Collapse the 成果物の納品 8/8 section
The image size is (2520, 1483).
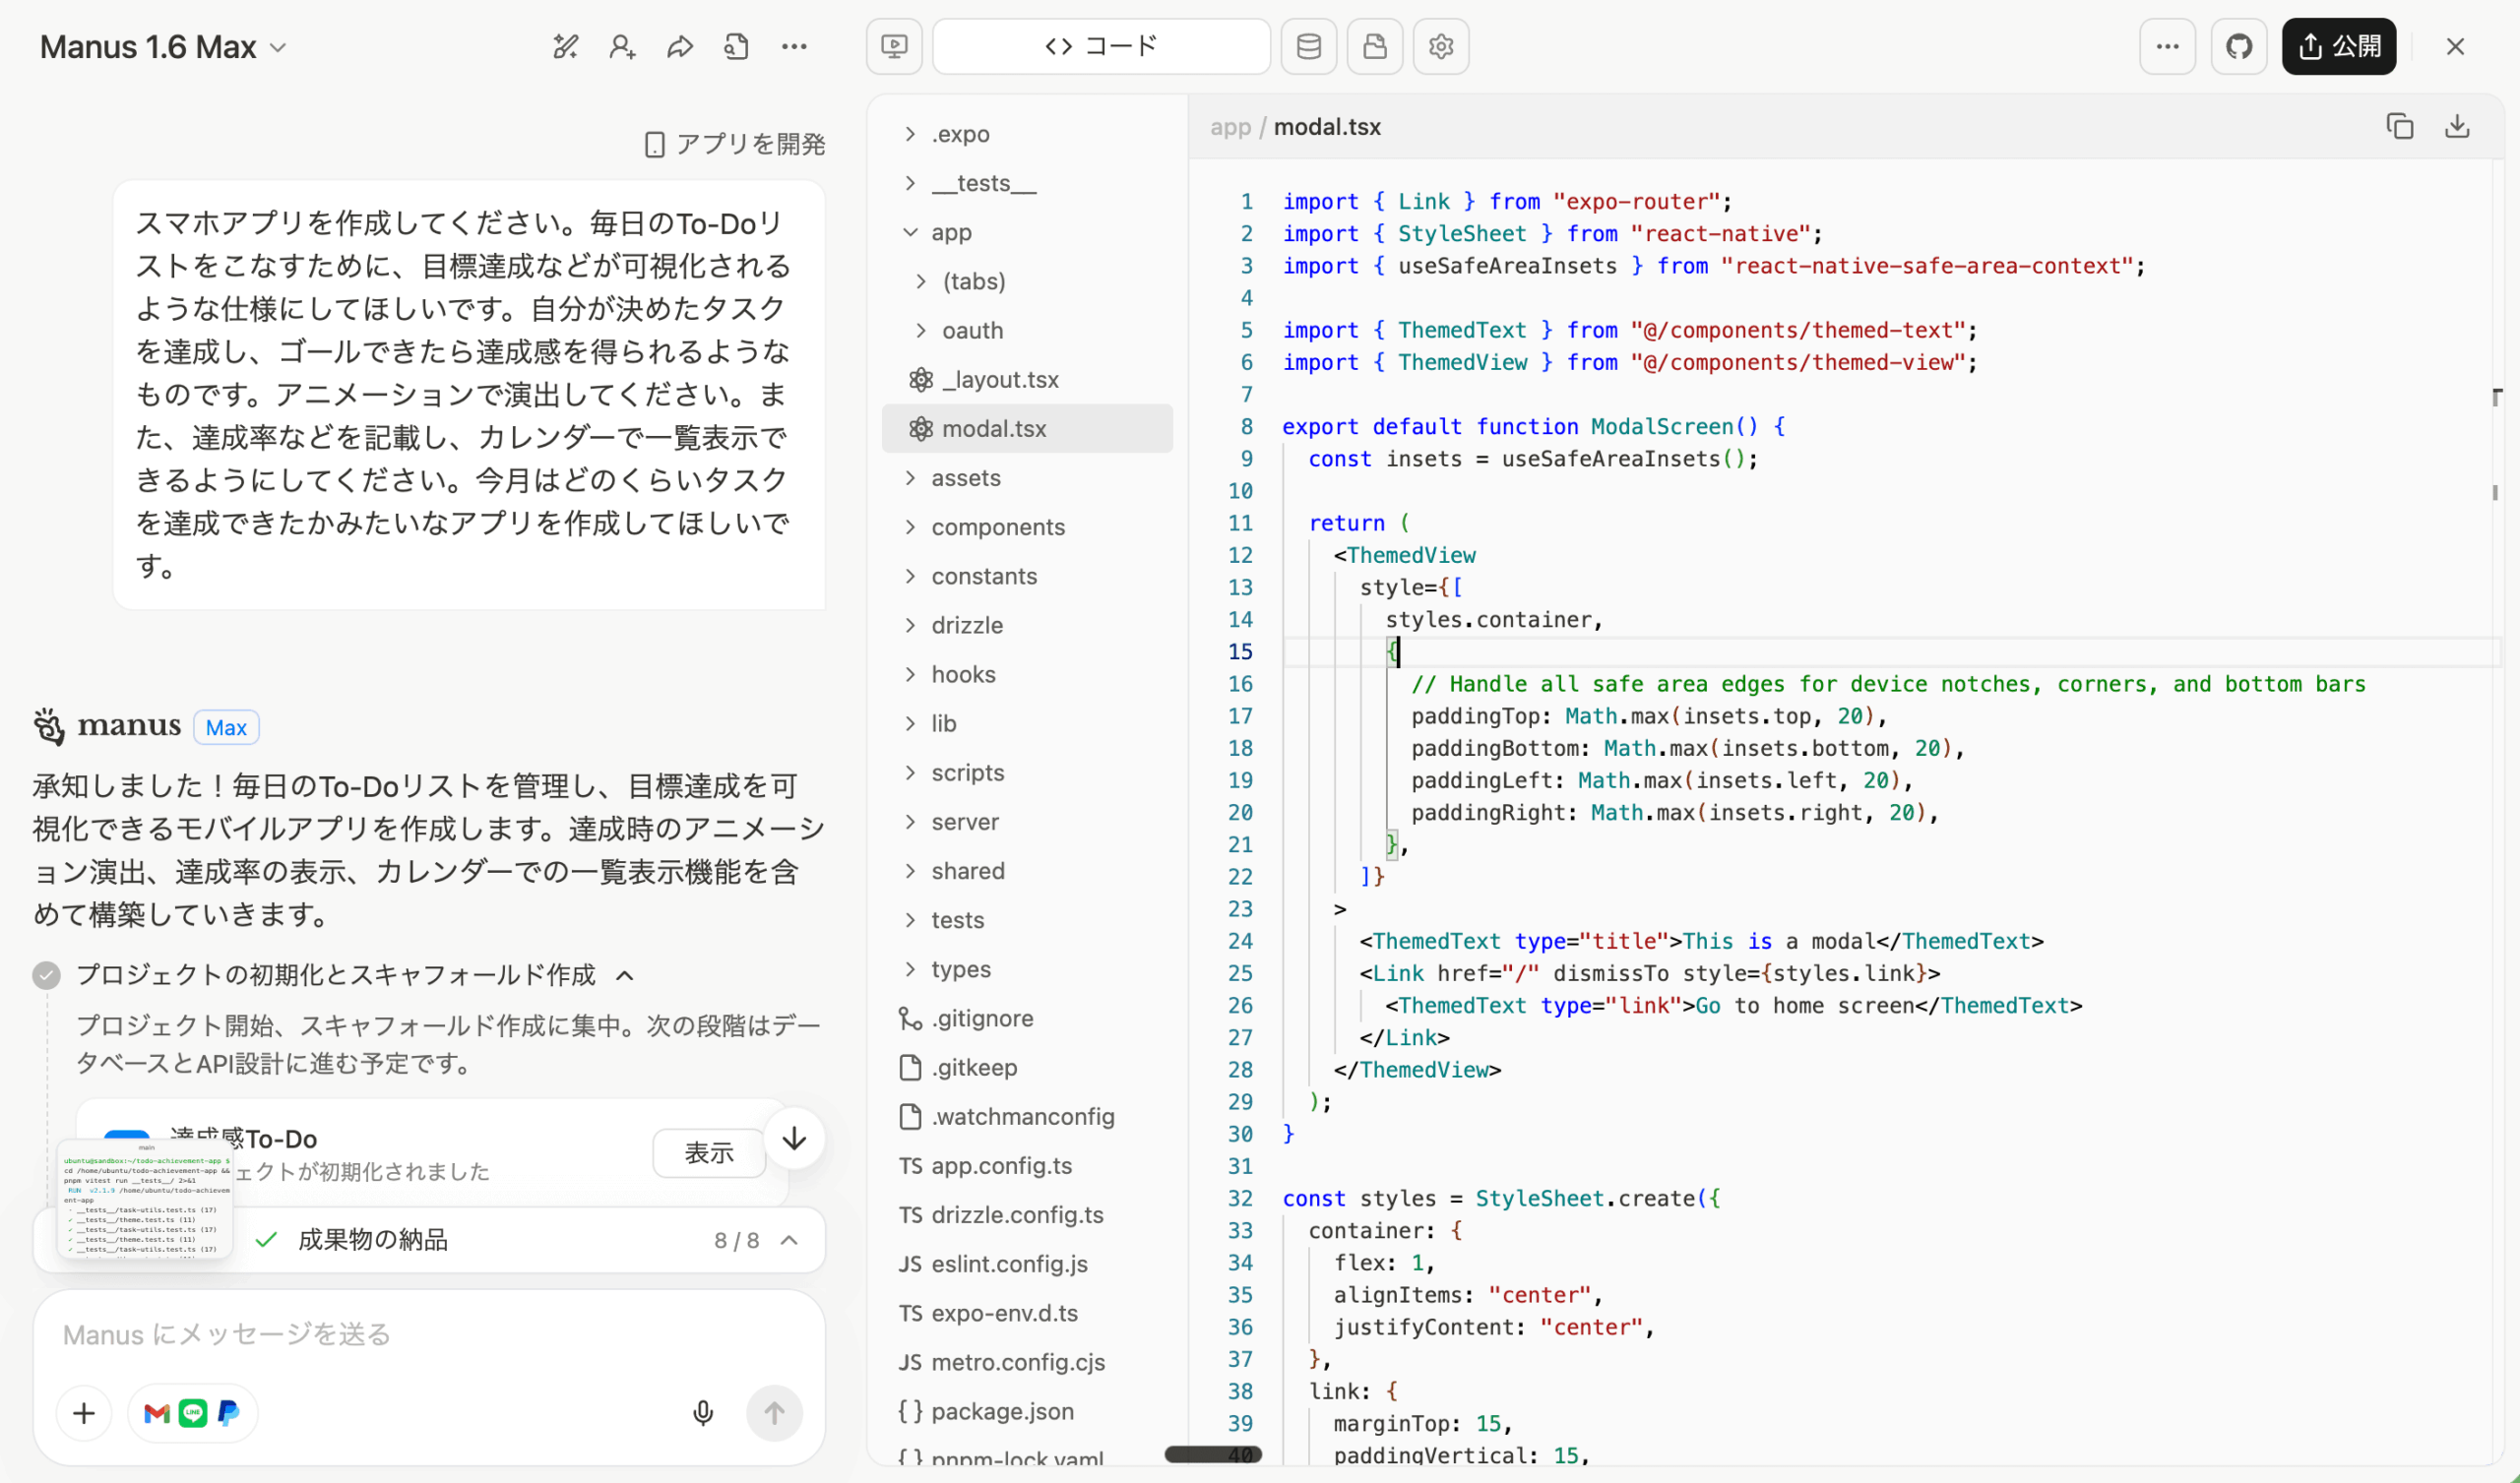click(x=791, y=1240)
